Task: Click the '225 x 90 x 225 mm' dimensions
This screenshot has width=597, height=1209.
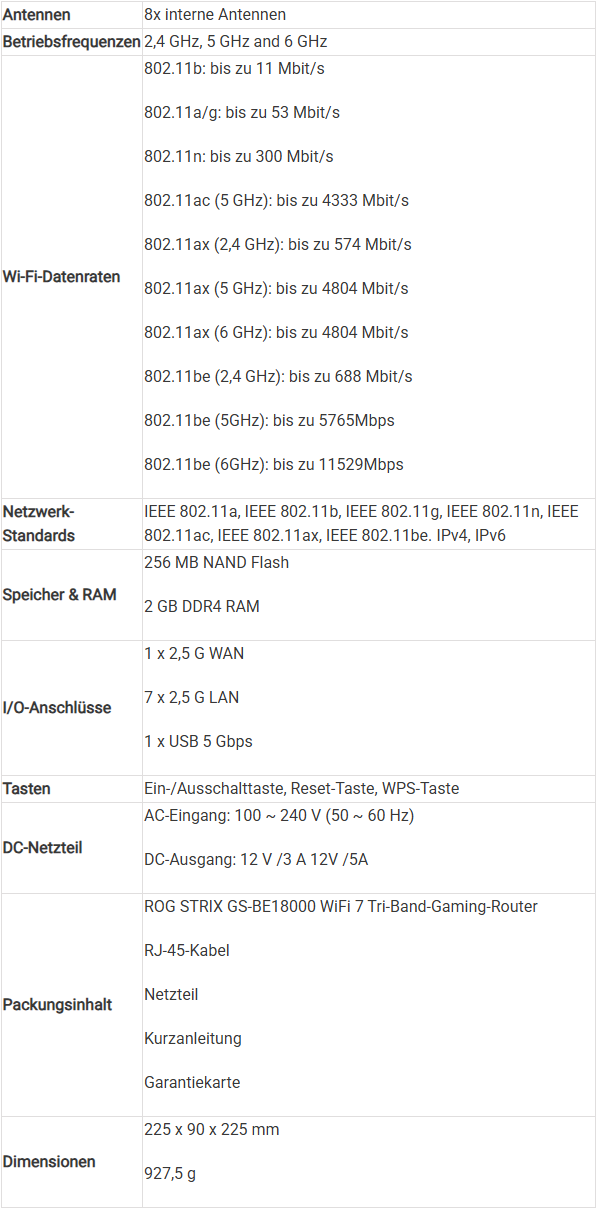Action: click(x=212, y=1129)
